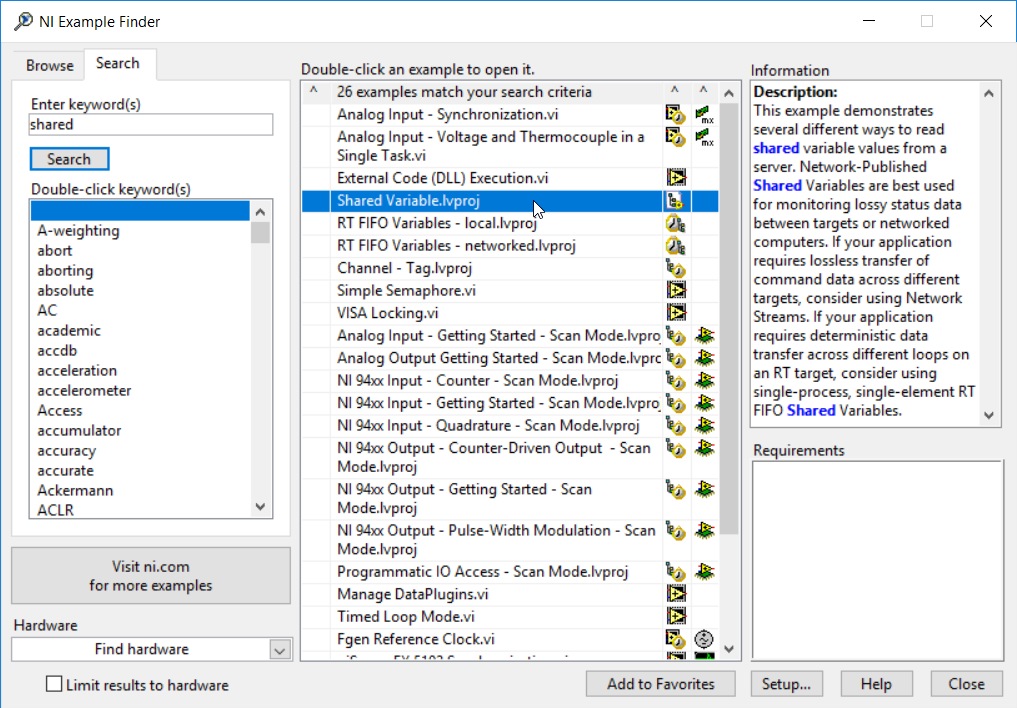This screenshot has height=708, width=1017.
Task: Click the Description panel scroll up arrow
Action: coord(988,93)
